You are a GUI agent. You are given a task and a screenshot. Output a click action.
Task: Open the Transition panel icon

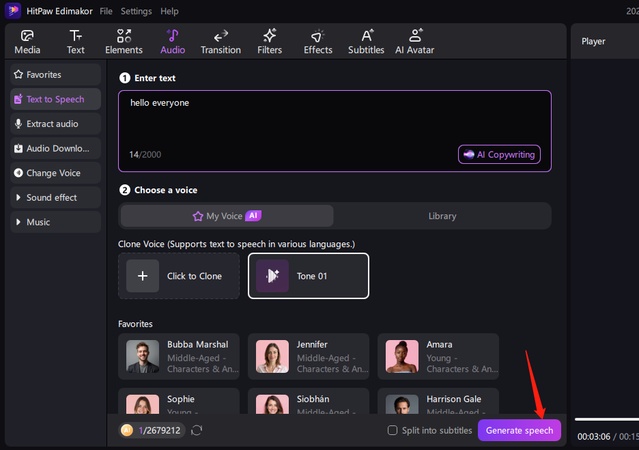[x=220, y=41]
